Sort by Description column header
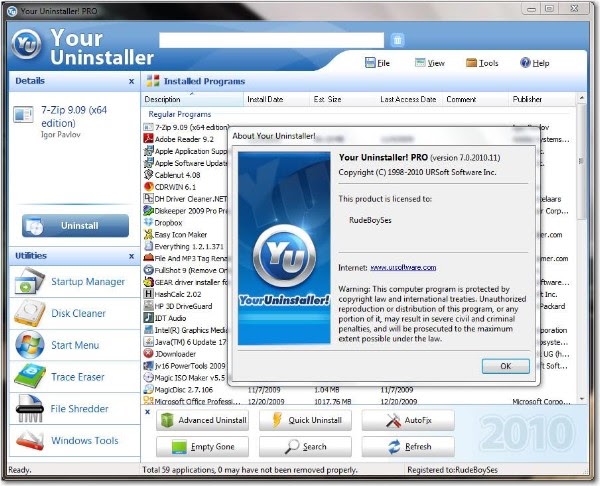 click(x=192, y=99)
